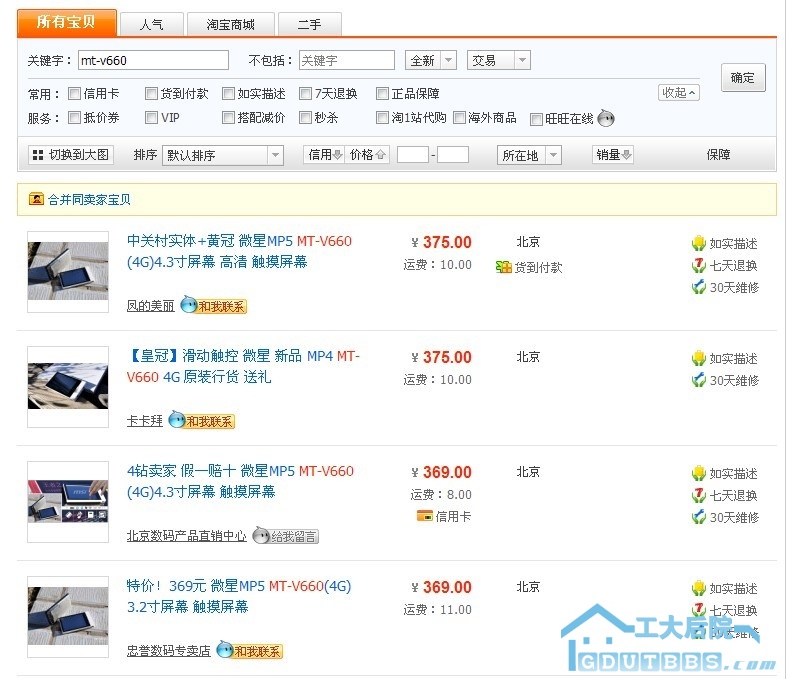Click 30天维修 icon in 皇冠 listing
Screen dimensions: 786x679
click(x=698, y=381)
